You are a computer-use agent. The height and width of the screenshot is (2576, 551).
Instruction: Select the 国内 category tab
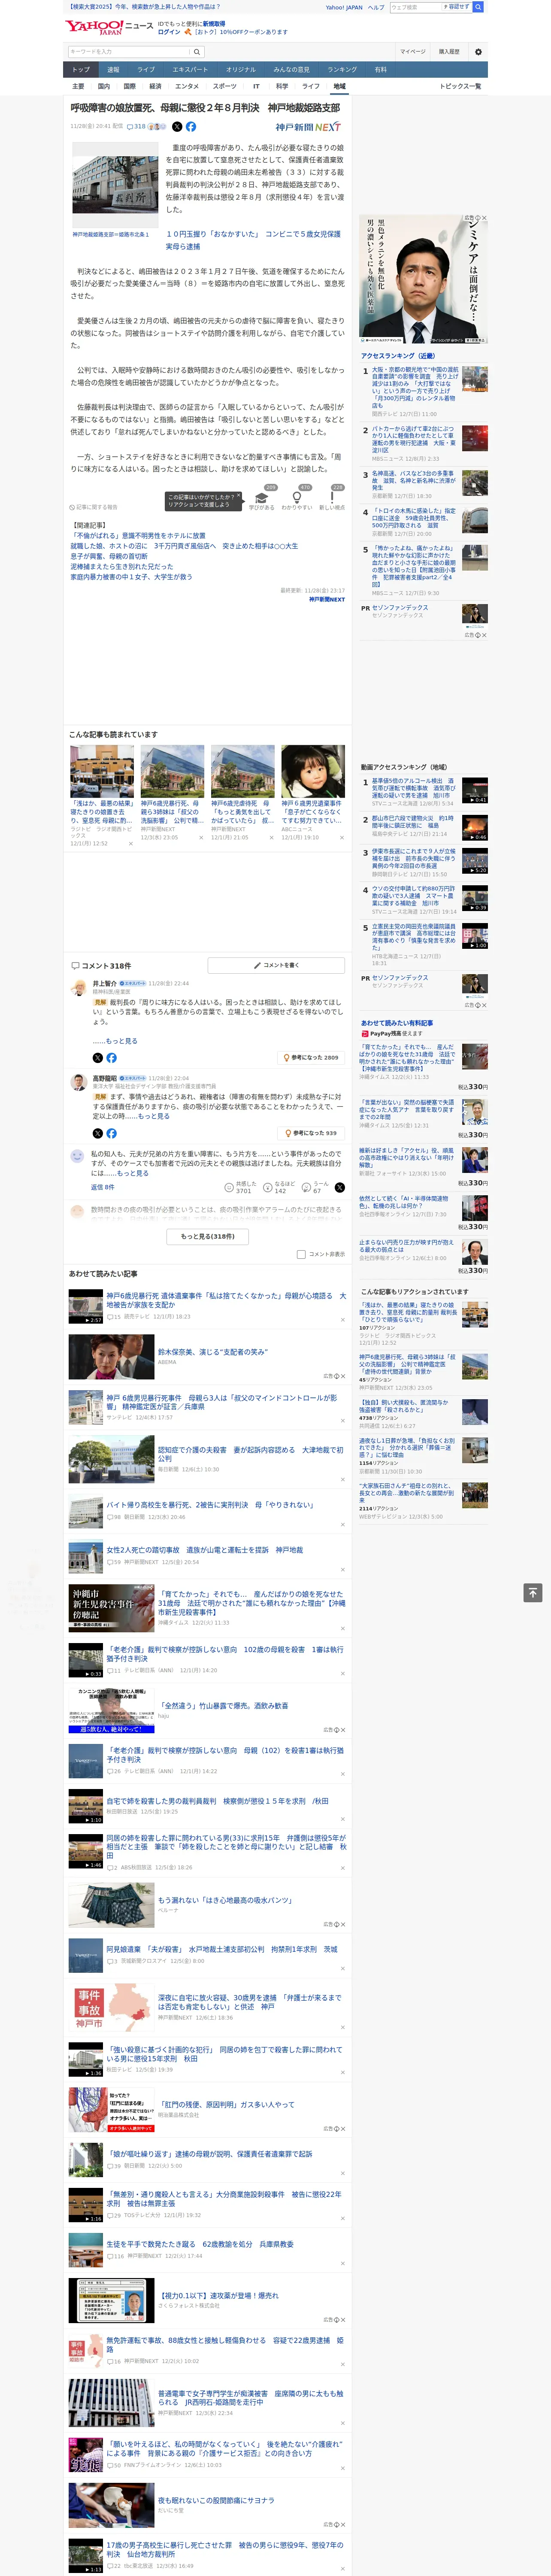point(104,86)
